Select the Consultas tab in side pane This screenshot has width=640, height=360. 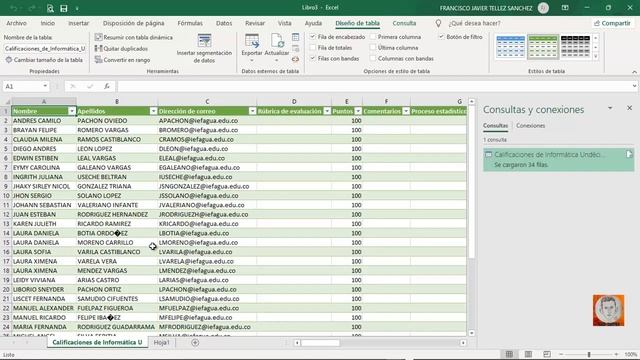tap(496, 126)
